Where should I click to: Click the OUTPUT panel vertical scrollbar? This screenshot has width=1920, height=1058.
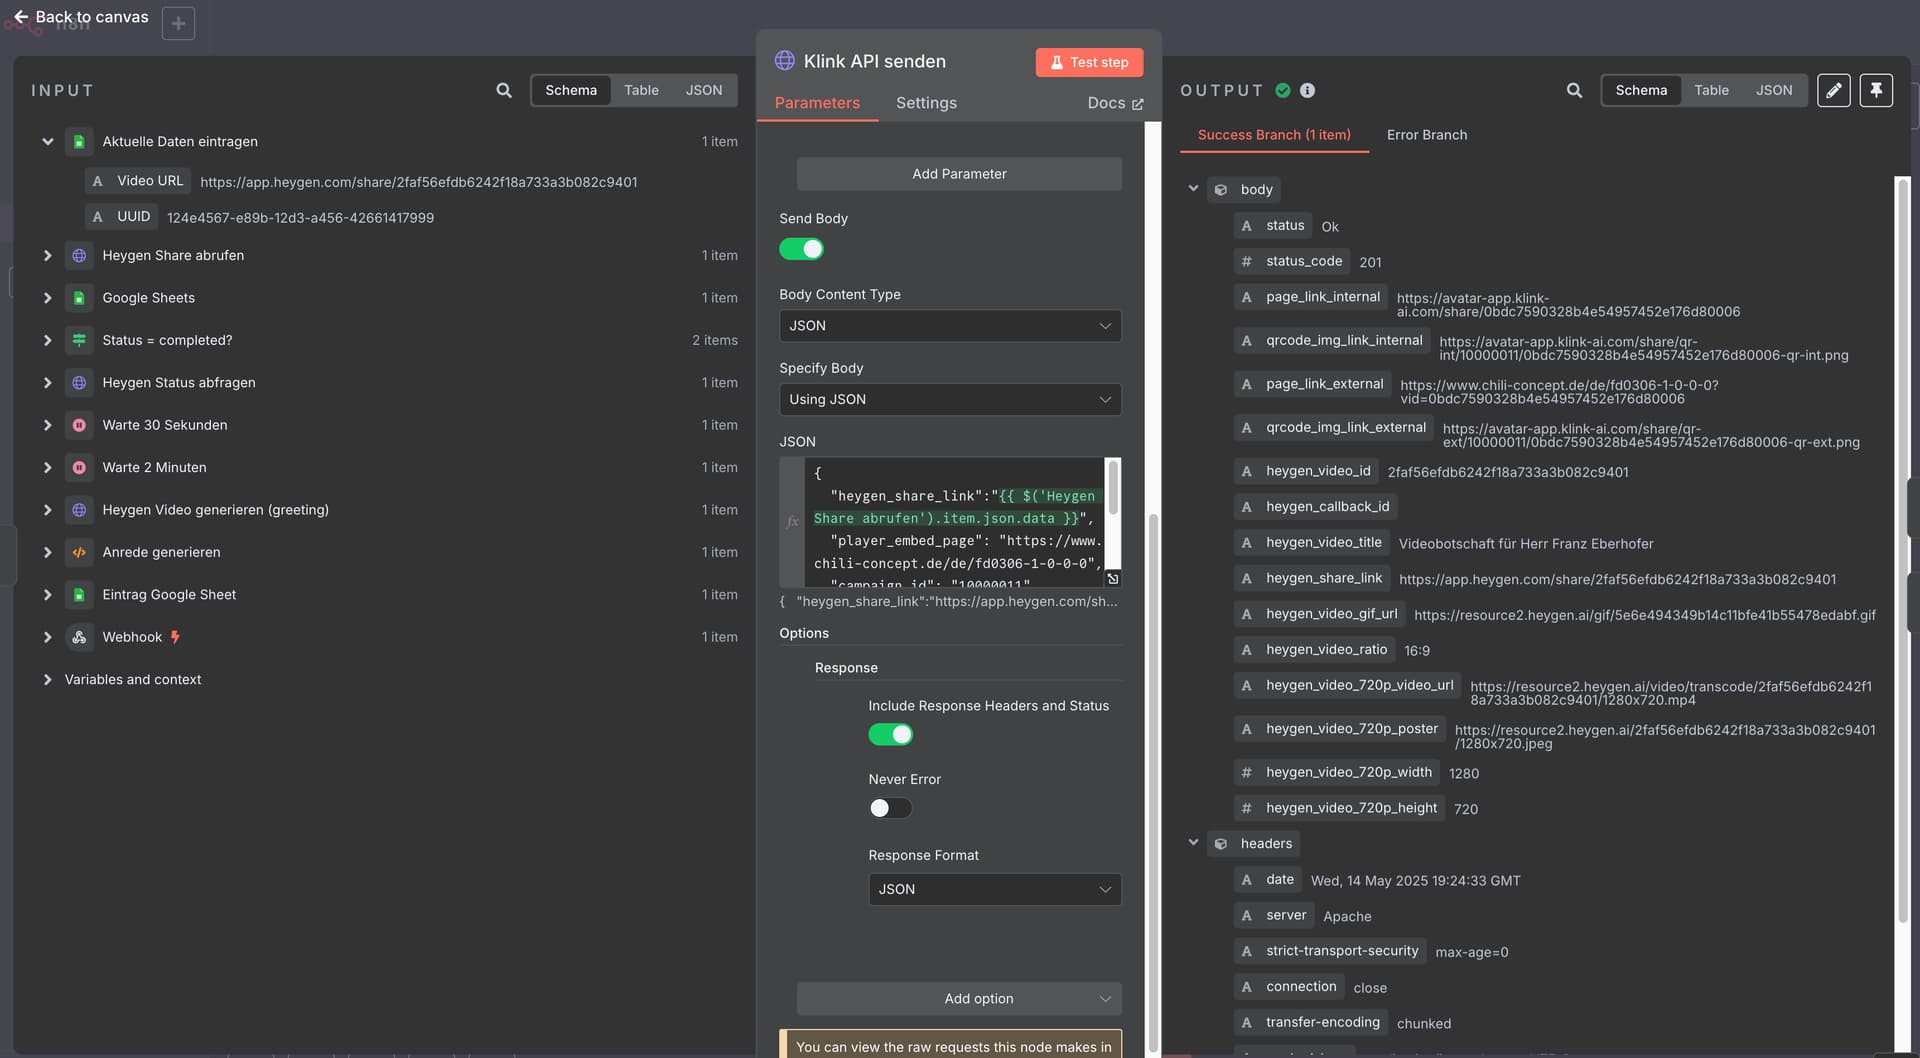pos(1902,550)
